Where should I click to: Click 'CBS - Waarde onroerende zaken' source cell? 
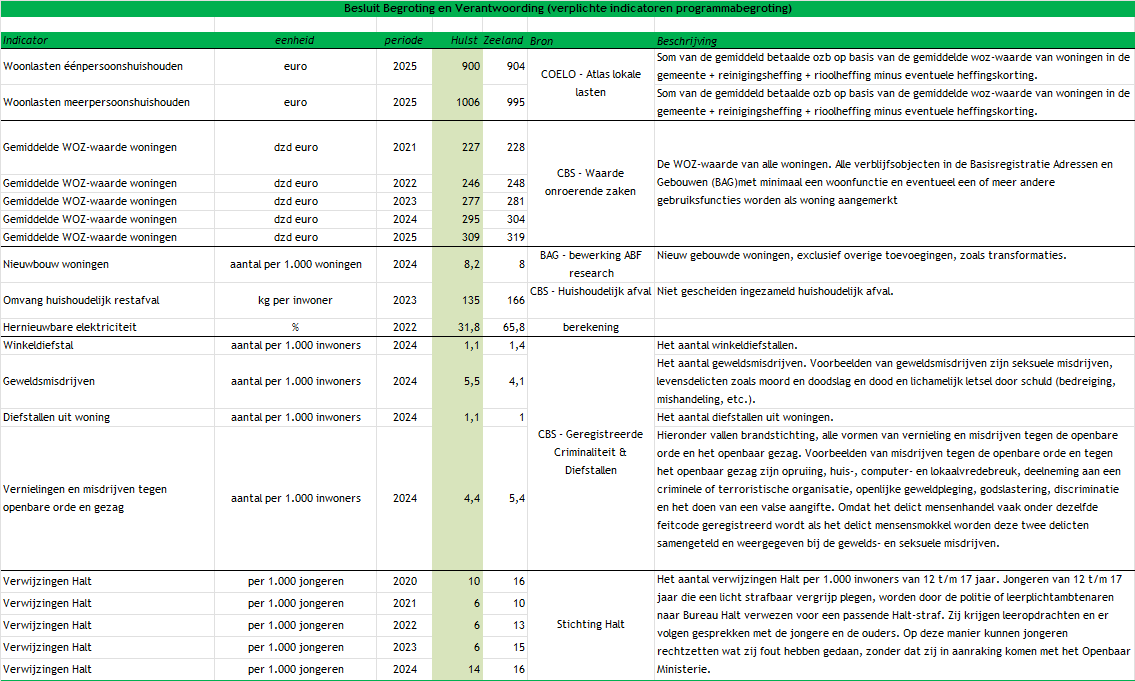[x=590, y=182]
